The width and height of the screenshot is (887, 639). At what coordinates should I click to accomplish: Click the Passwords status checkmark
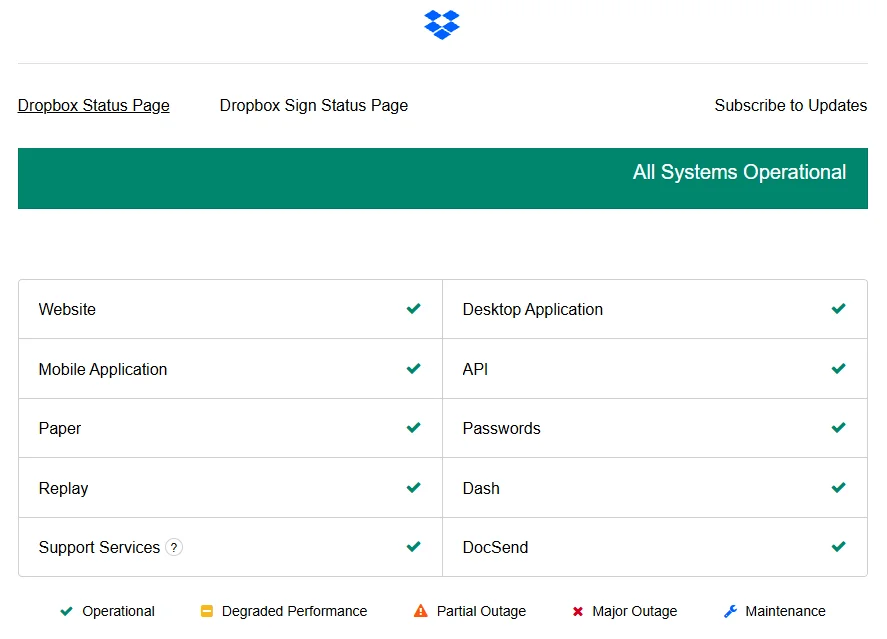[x=838, y=428]
